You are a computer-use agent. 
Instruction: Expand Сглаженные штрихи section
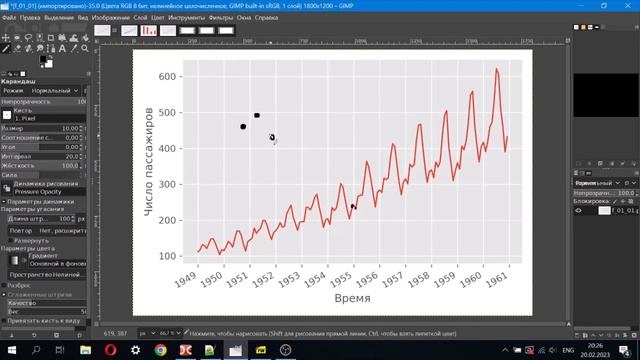[x=4, y=294]
